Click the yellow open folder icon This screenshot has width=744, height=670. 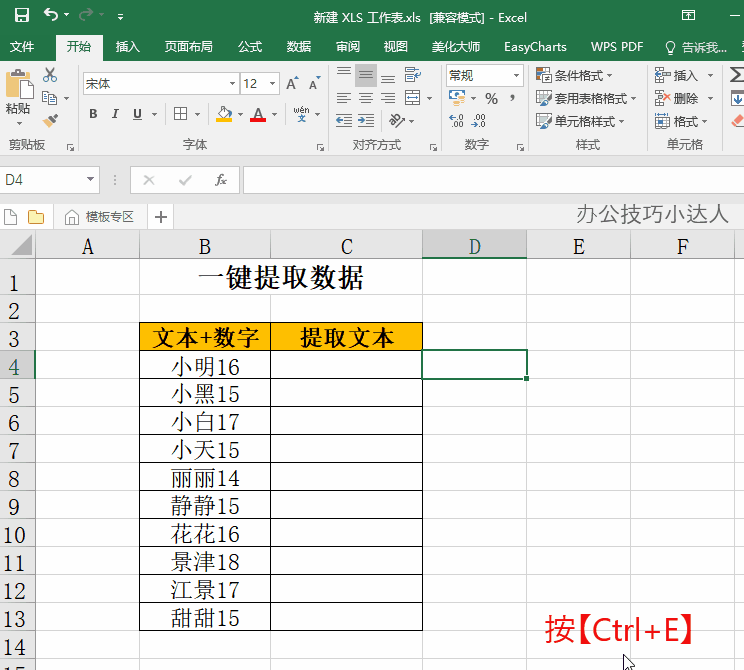36,217
